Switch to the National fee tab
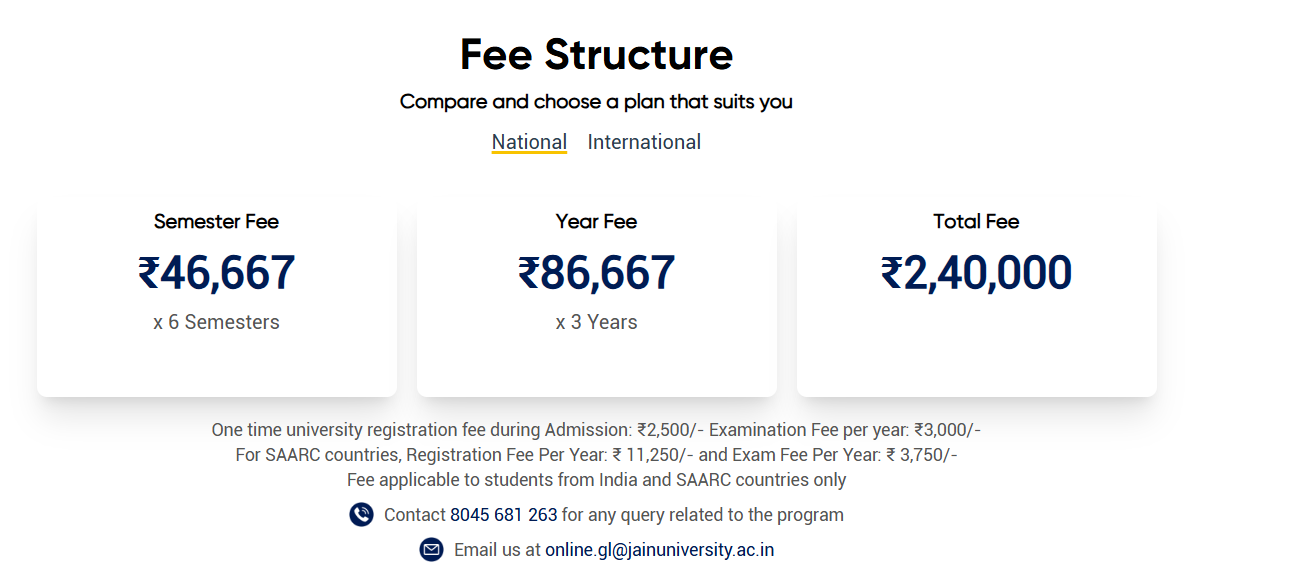Viewport: 1305px width, 578px height. 529,142
